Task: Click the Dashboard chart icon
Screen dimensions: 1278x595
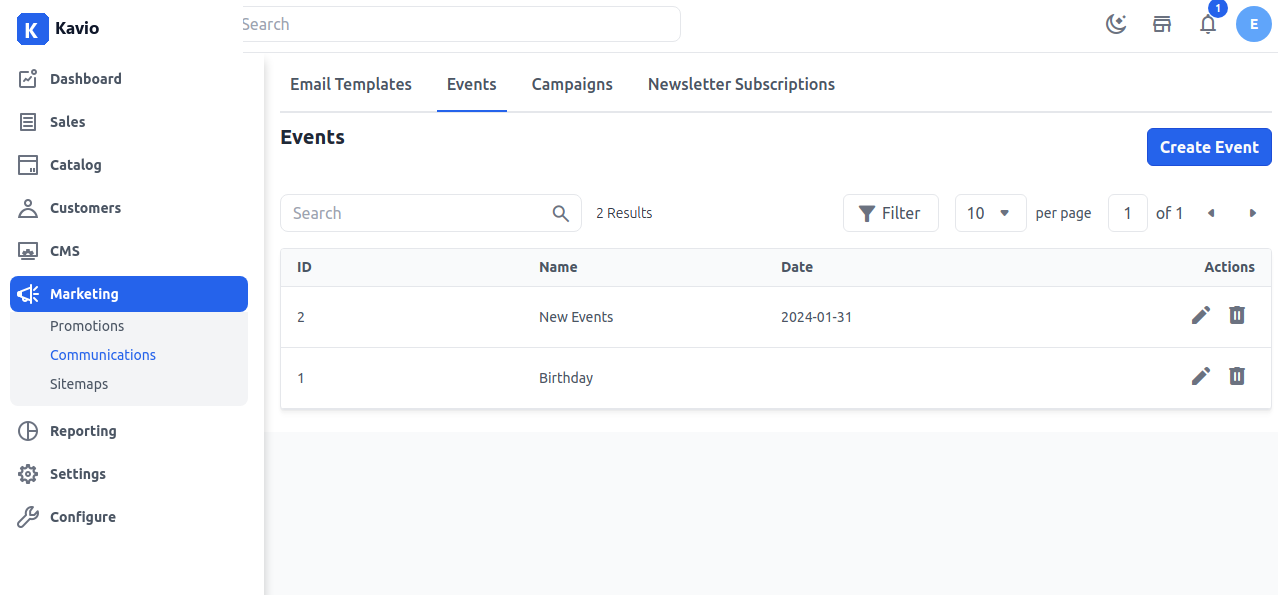Action: [x=28, y=79]
